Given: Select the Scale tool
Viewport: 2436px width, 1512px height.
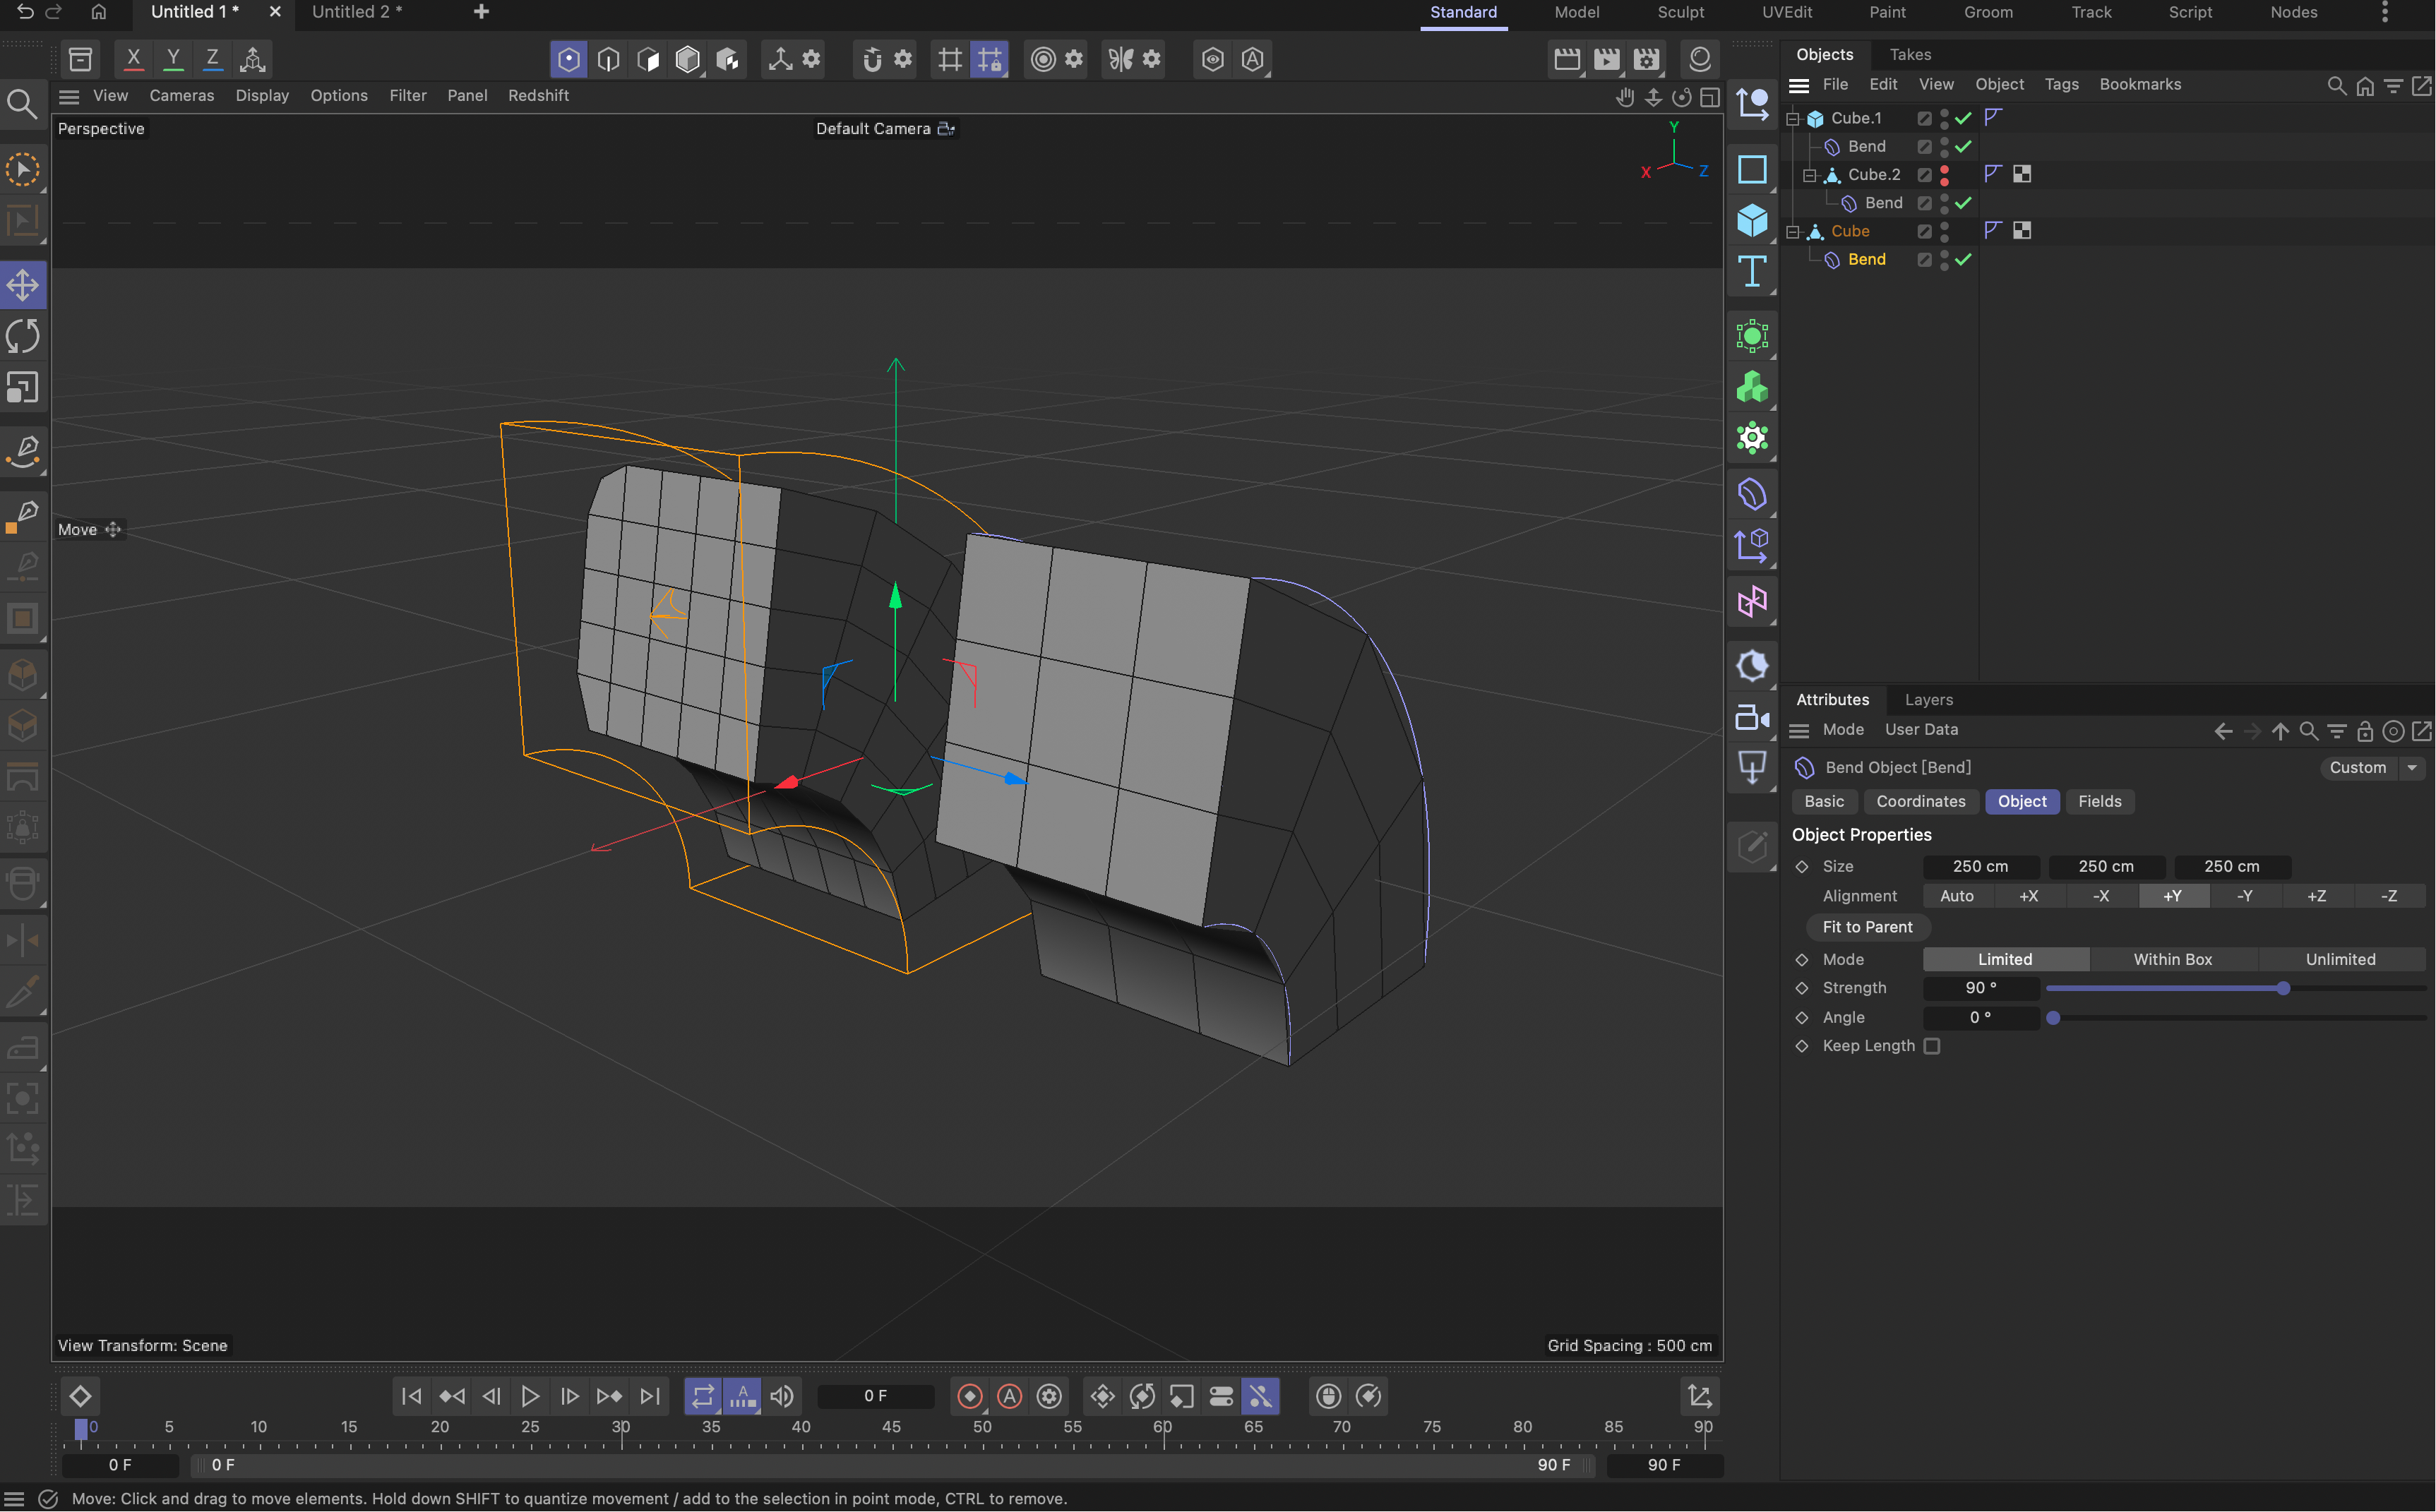Looking at the screenshot, I should tap(23, 387).
